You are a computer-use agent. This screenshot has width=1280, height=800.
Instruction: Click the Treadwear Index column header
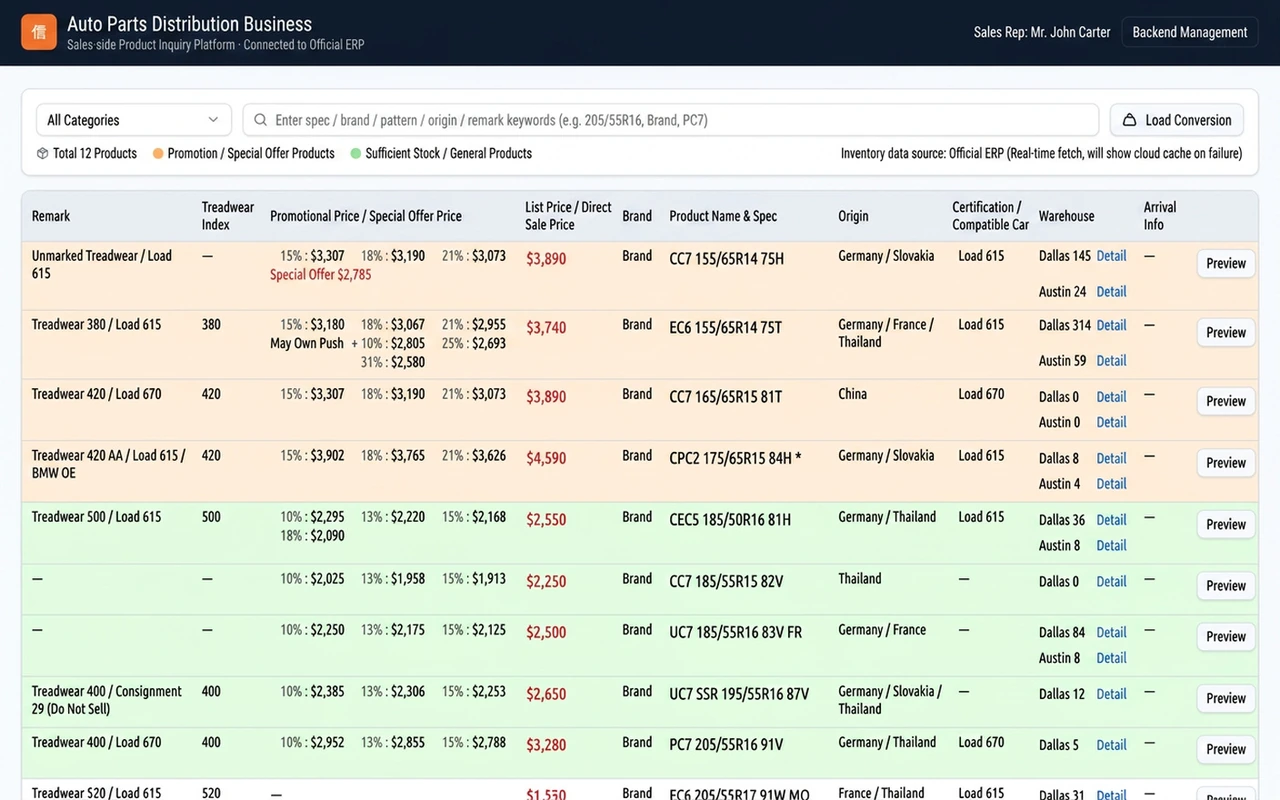(228, 216)
